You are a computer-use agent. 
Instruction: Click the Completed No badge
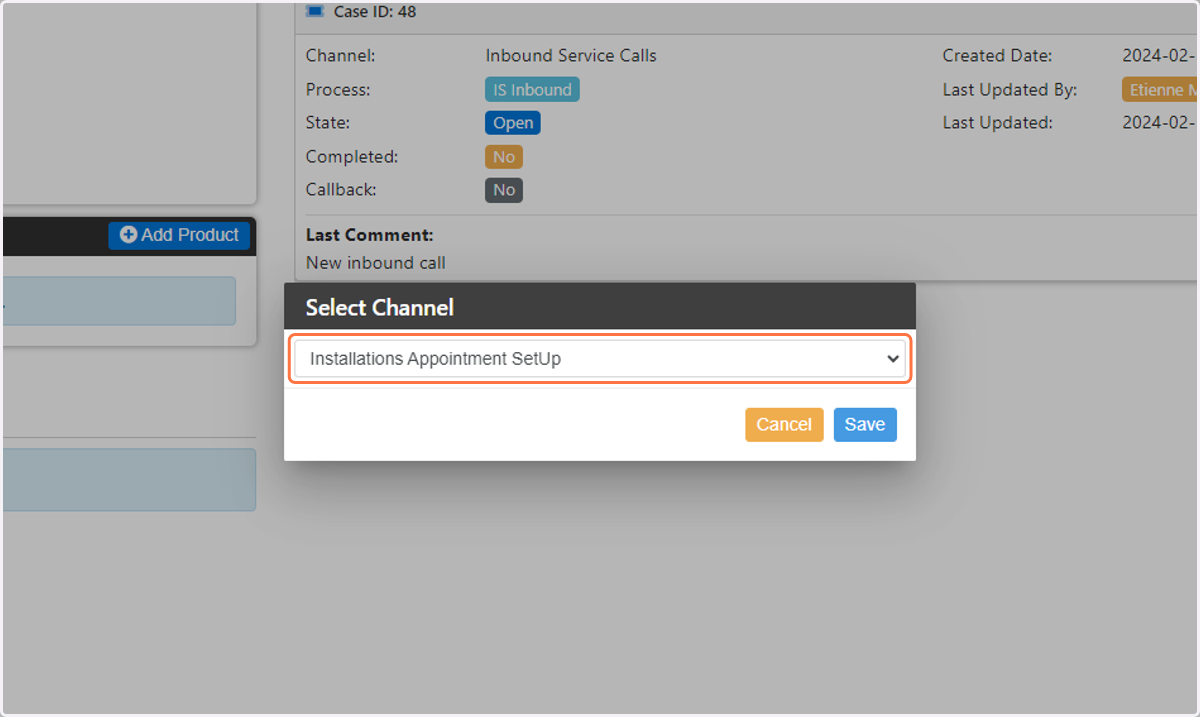pos(504,157)
